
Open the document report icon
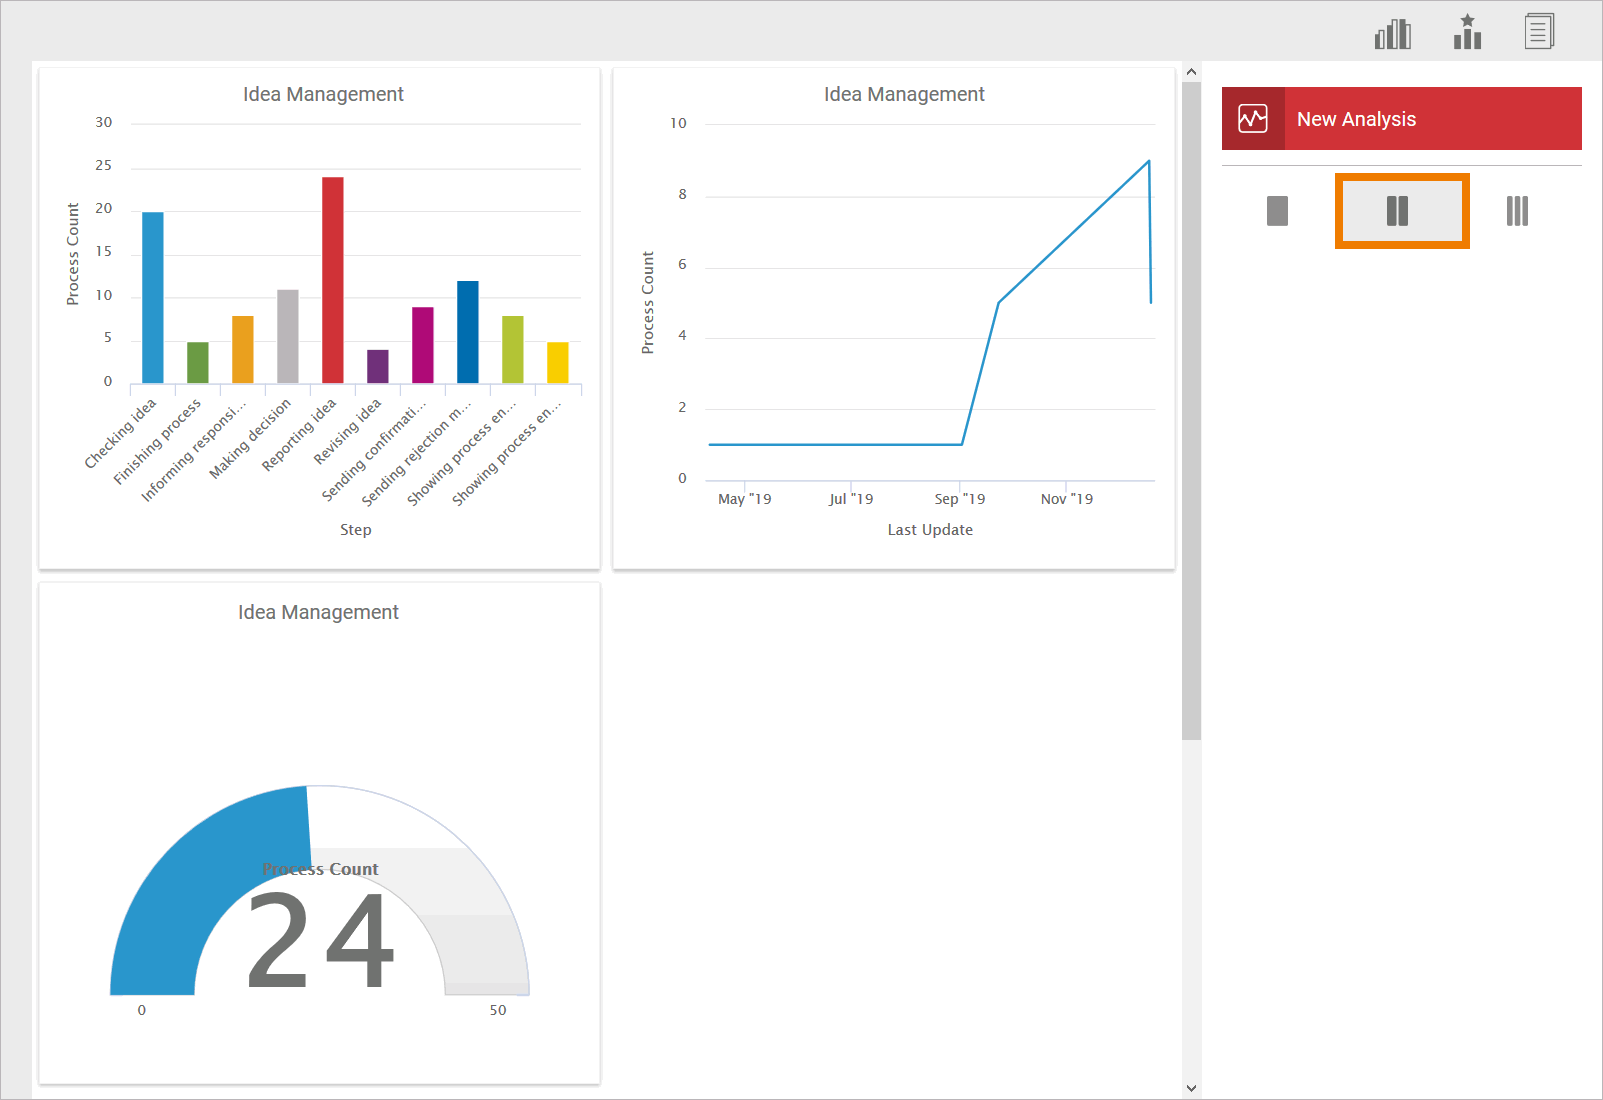tap(1539, 31)
